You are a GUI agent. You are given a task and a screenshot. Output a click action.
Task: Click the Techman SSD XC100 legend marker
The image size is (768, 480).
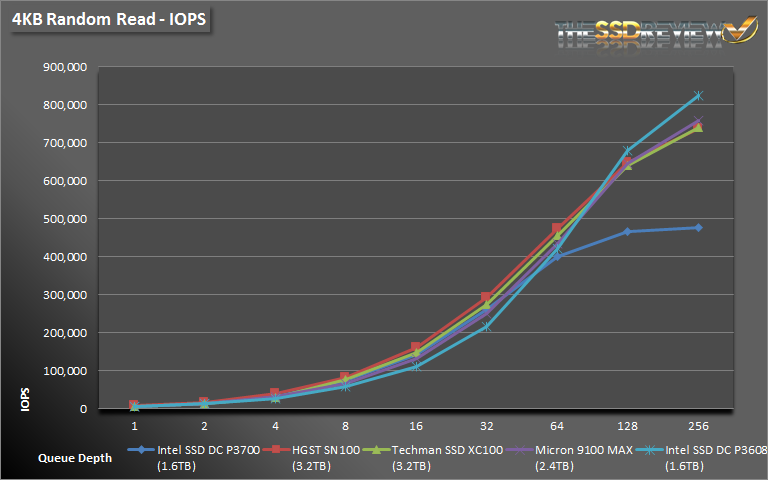pyautogui.click(x=376, y=449)
